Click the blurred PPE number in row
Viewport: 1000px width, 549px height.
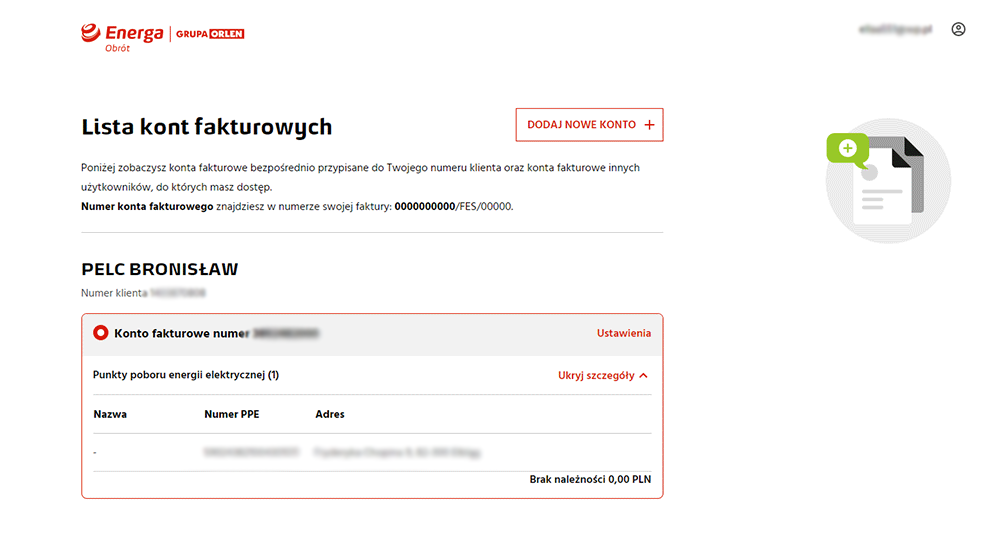point(251,452)
